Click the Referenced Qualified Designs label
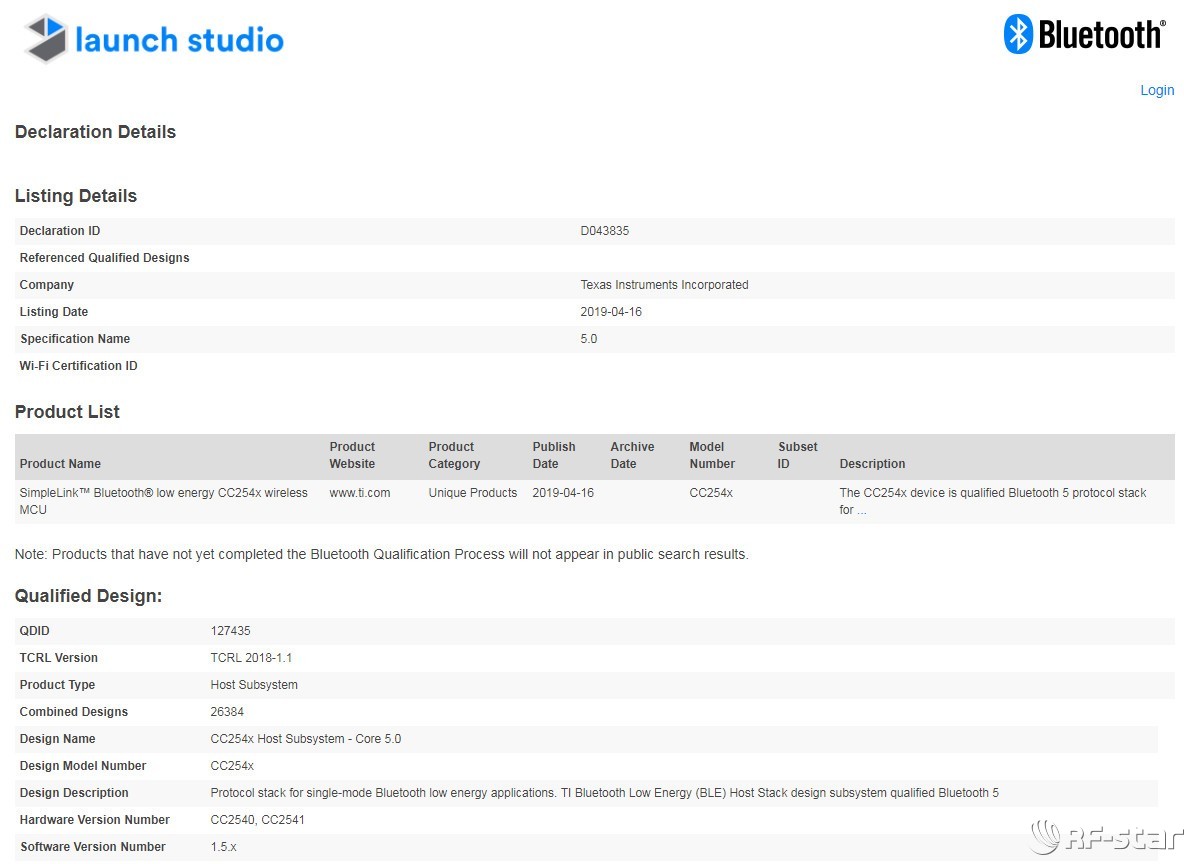Viewport: 1184px width, 864px height. [x=104, y=258]
